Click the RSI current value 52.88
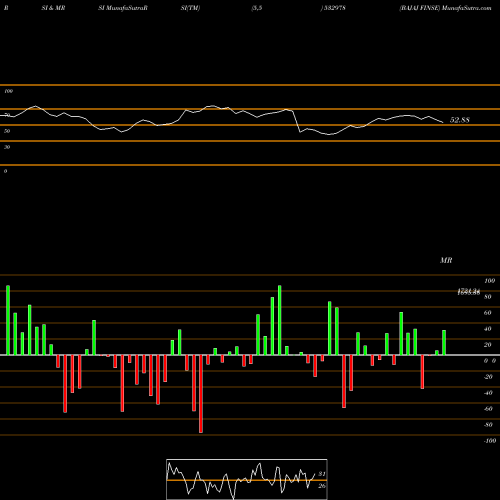Screen dimensions: 500x500 460,120
